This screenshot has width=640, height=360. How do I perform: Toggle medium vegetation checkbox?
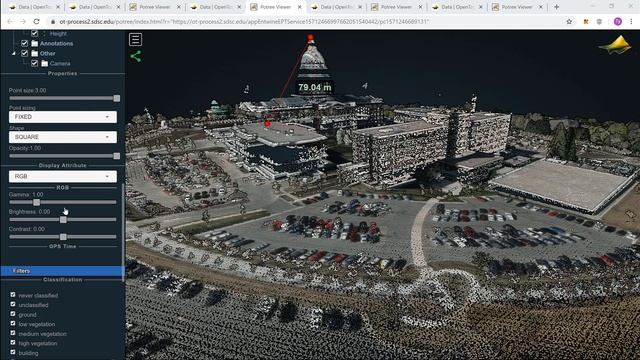13,333
